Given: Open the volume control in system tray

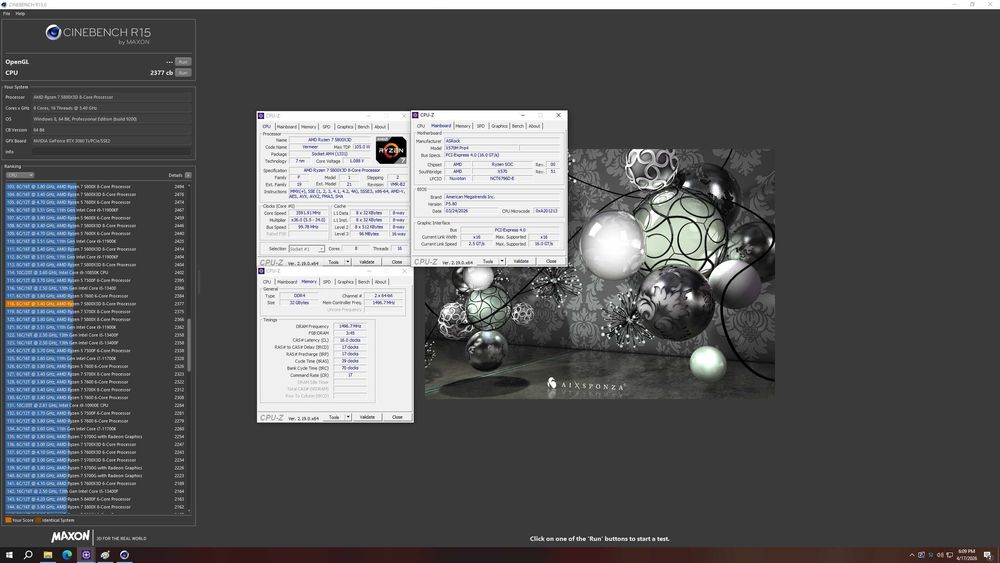Looking at the screenshot, I should 940,555.
